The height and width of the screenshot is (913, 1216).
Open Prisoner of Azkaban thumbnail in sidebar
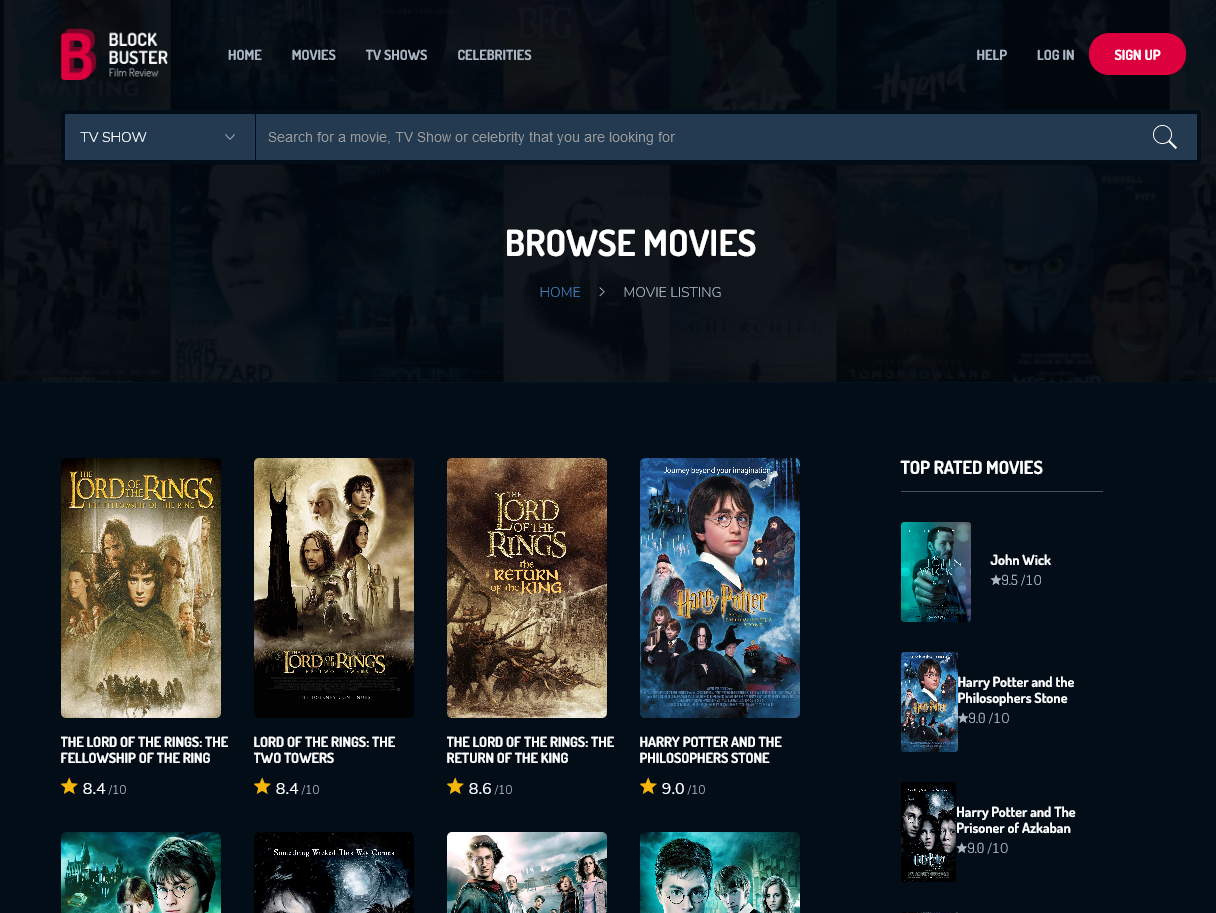[928, 832]
